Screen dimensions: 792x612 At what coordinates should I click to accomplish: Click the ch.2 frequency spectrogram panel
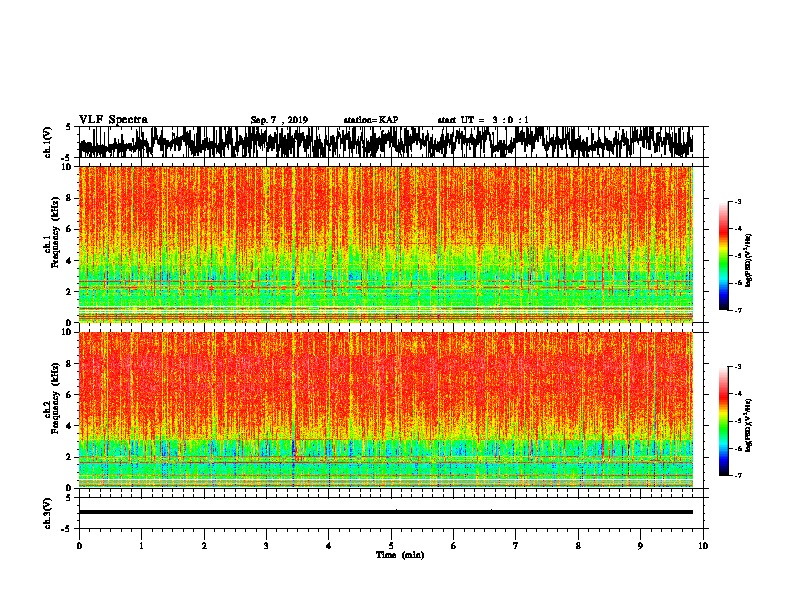pos(386,410)
